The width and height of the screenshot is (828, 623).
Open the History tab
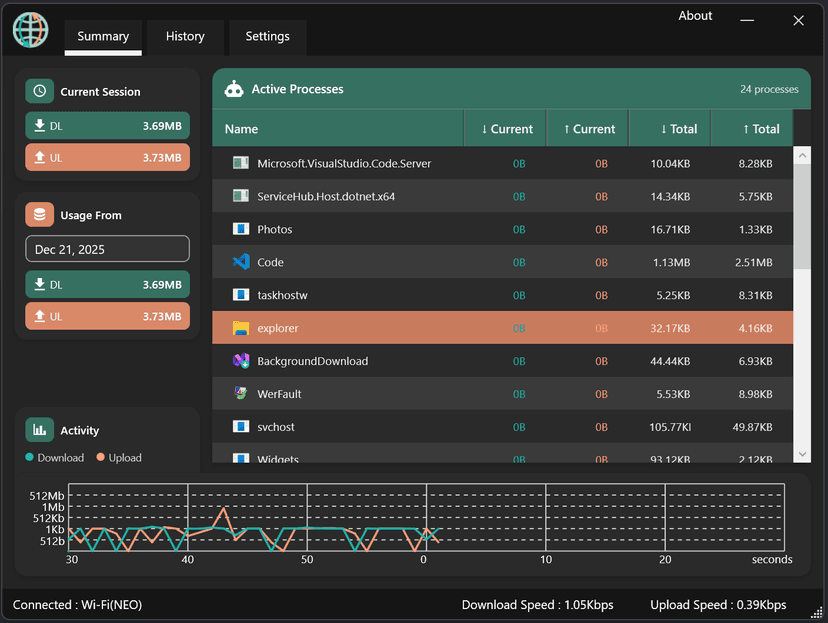[x=185, y=37]
